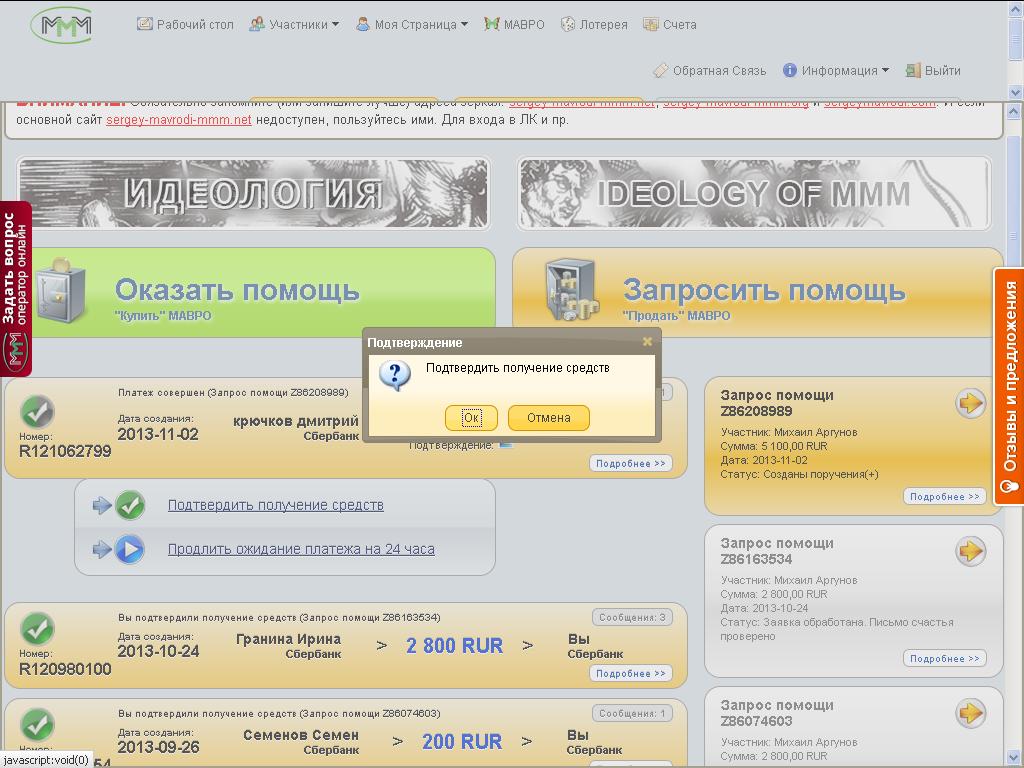Click the 200 RUR amount
Image resolution: width=1024 pixels, height=768 pixels.
point(462,742)
